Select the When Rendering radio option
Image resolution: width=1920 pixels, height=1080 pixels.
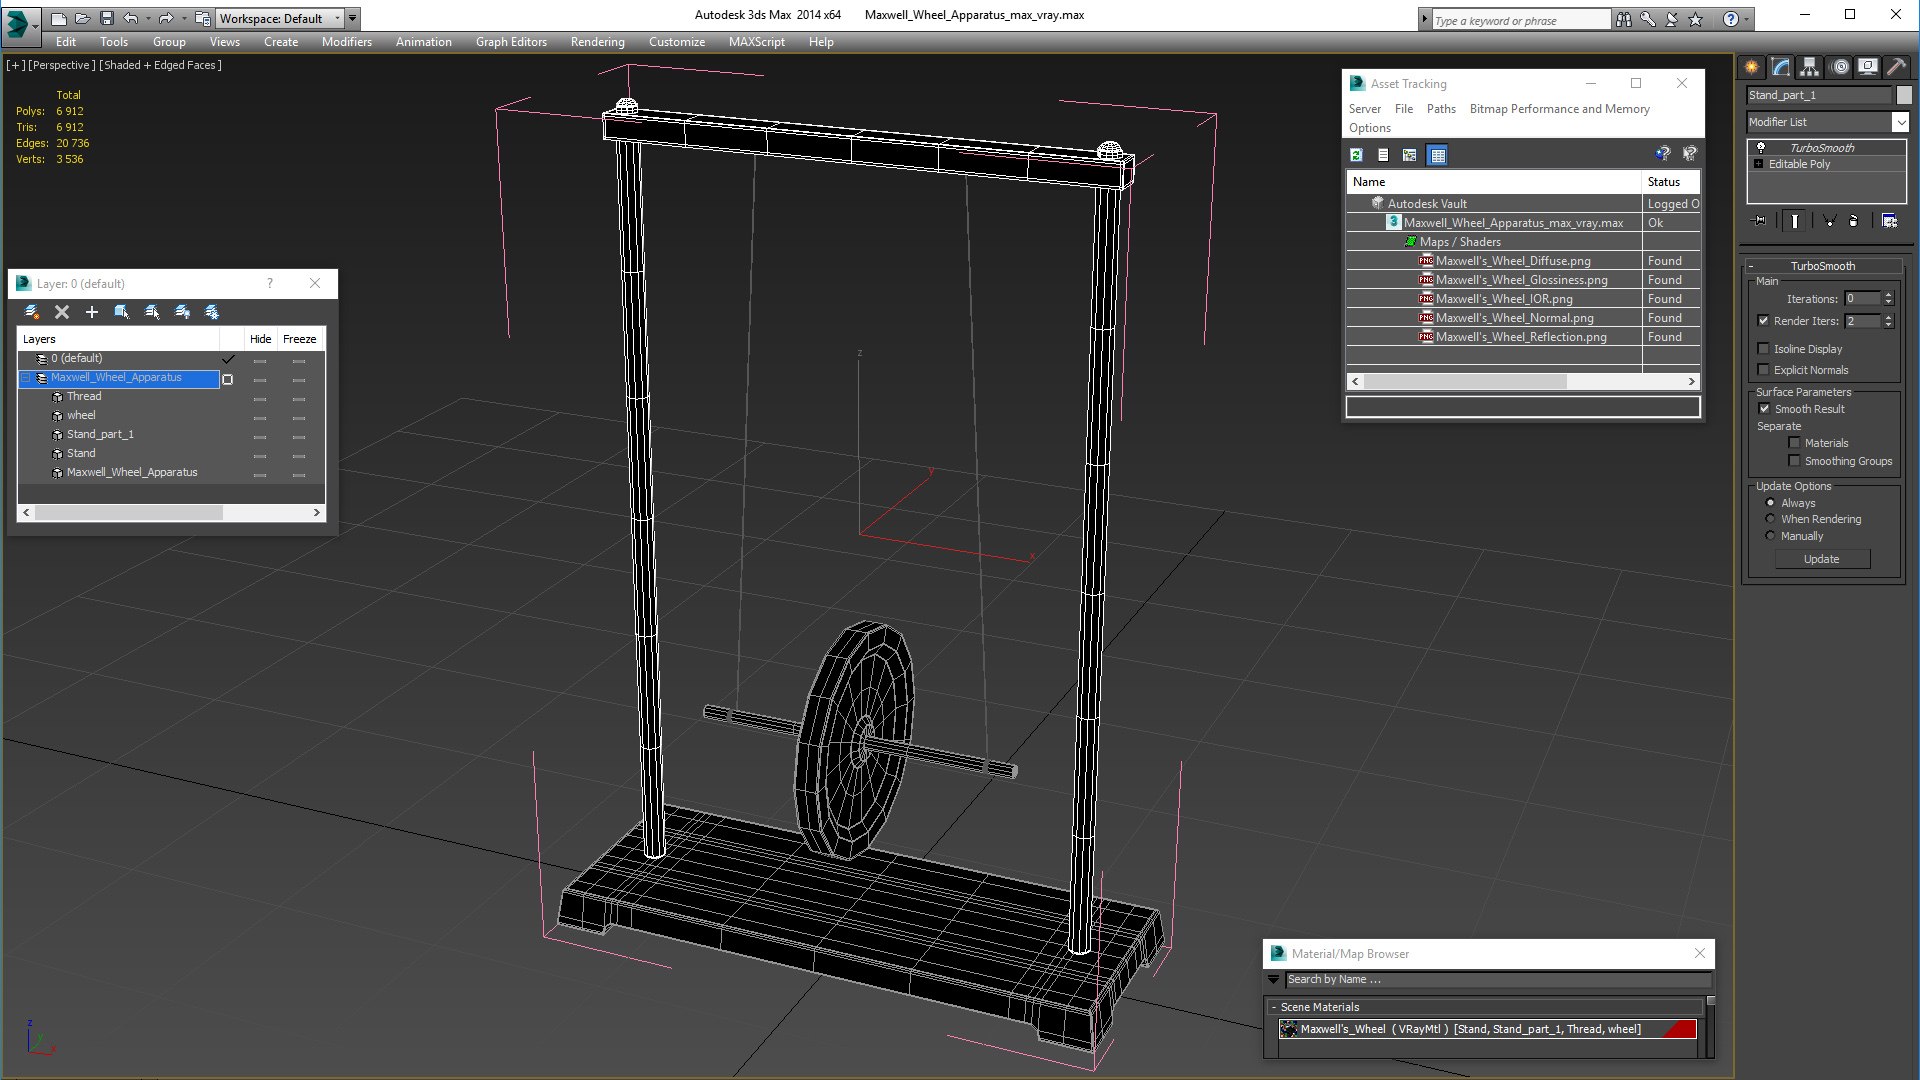[x=1771, y=519]
